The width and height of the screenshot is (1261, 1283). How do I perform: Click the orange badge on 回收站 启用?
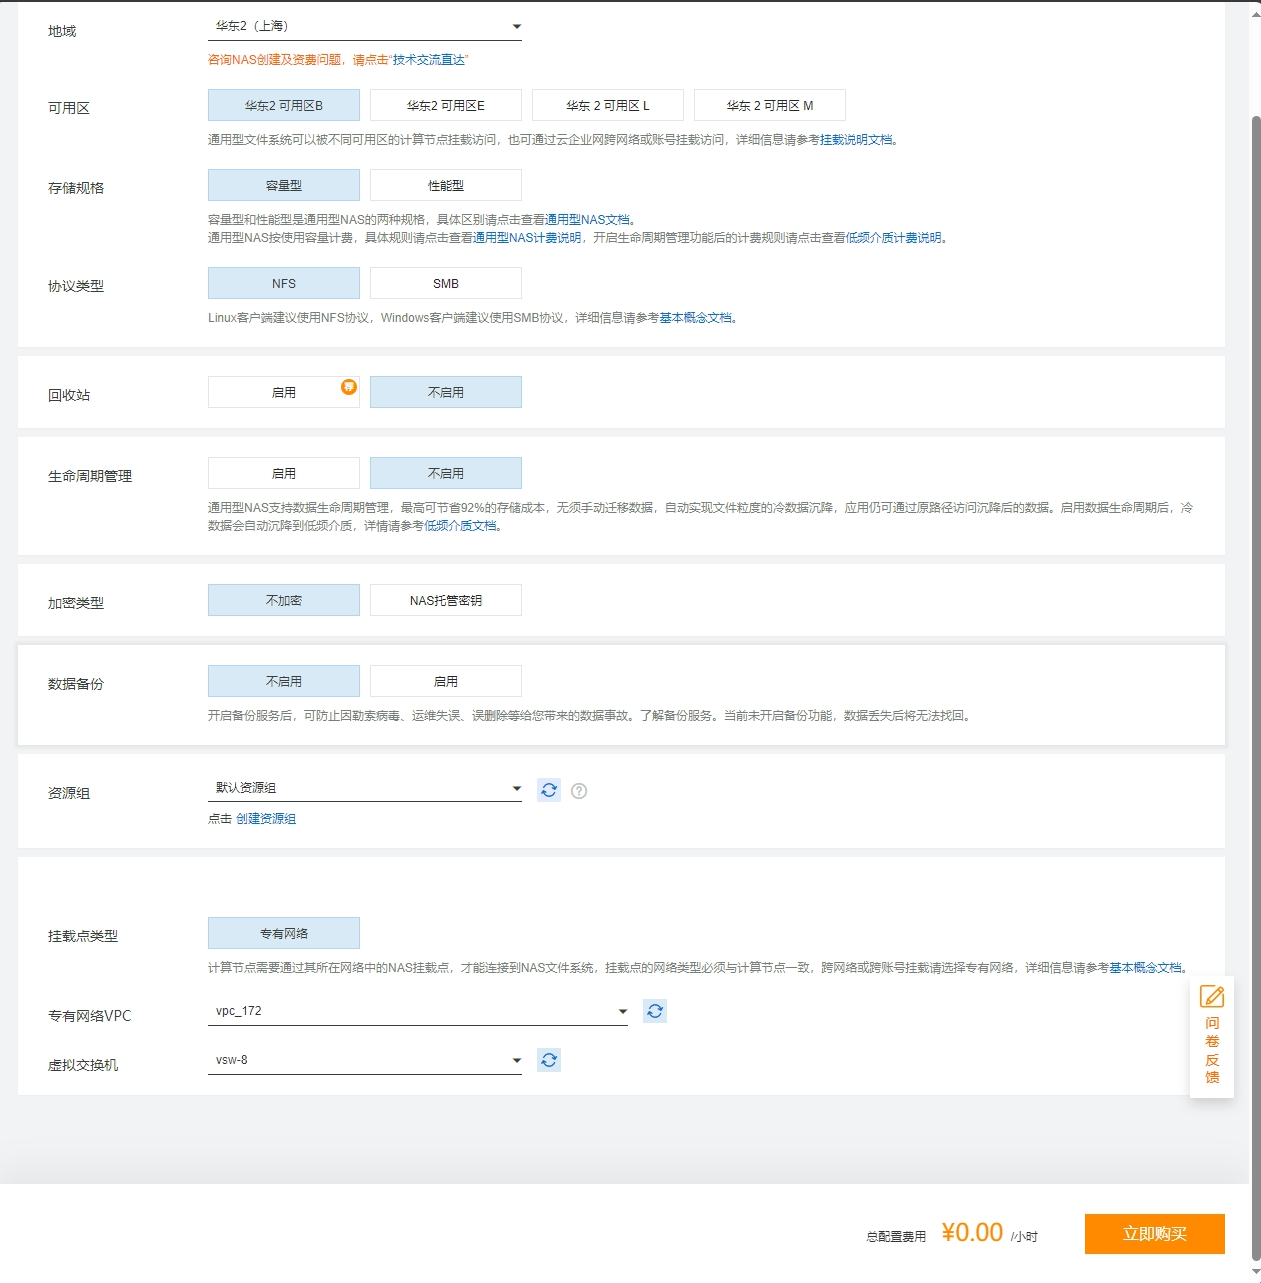click(x=348, y=387)
